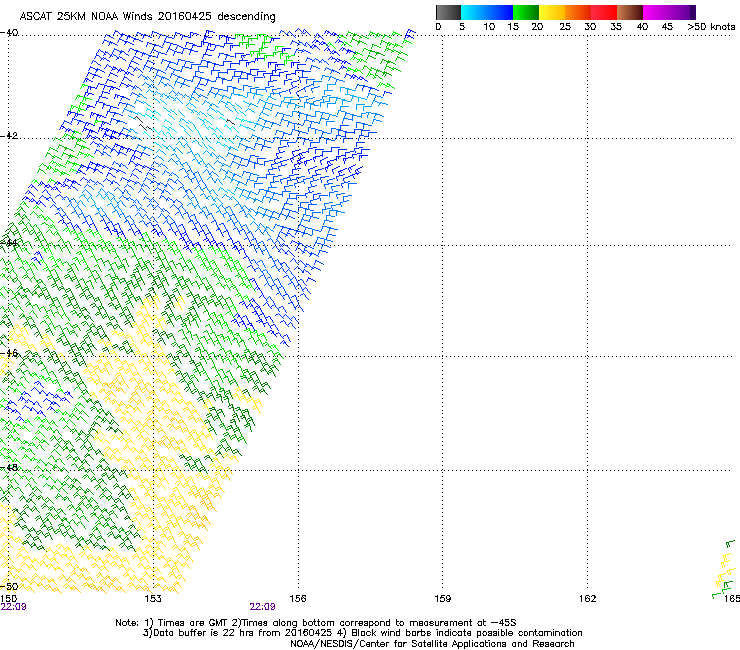The image size is (740, 650).
Task: Click the longitude label 150
Action: point(8,599)
